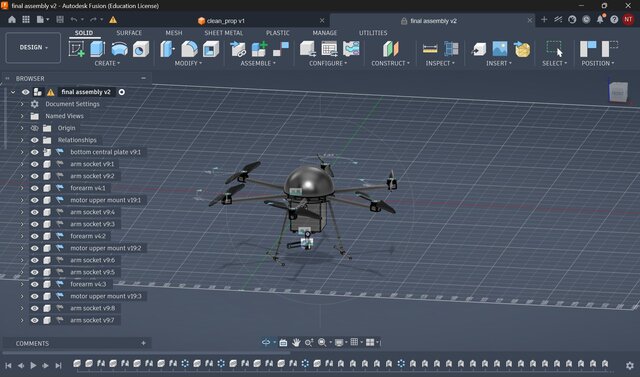Image resolution: width=640 pixels, height=377 pixels.
Task: Open the Change Parameters table icon
Action: pos(329,49)
